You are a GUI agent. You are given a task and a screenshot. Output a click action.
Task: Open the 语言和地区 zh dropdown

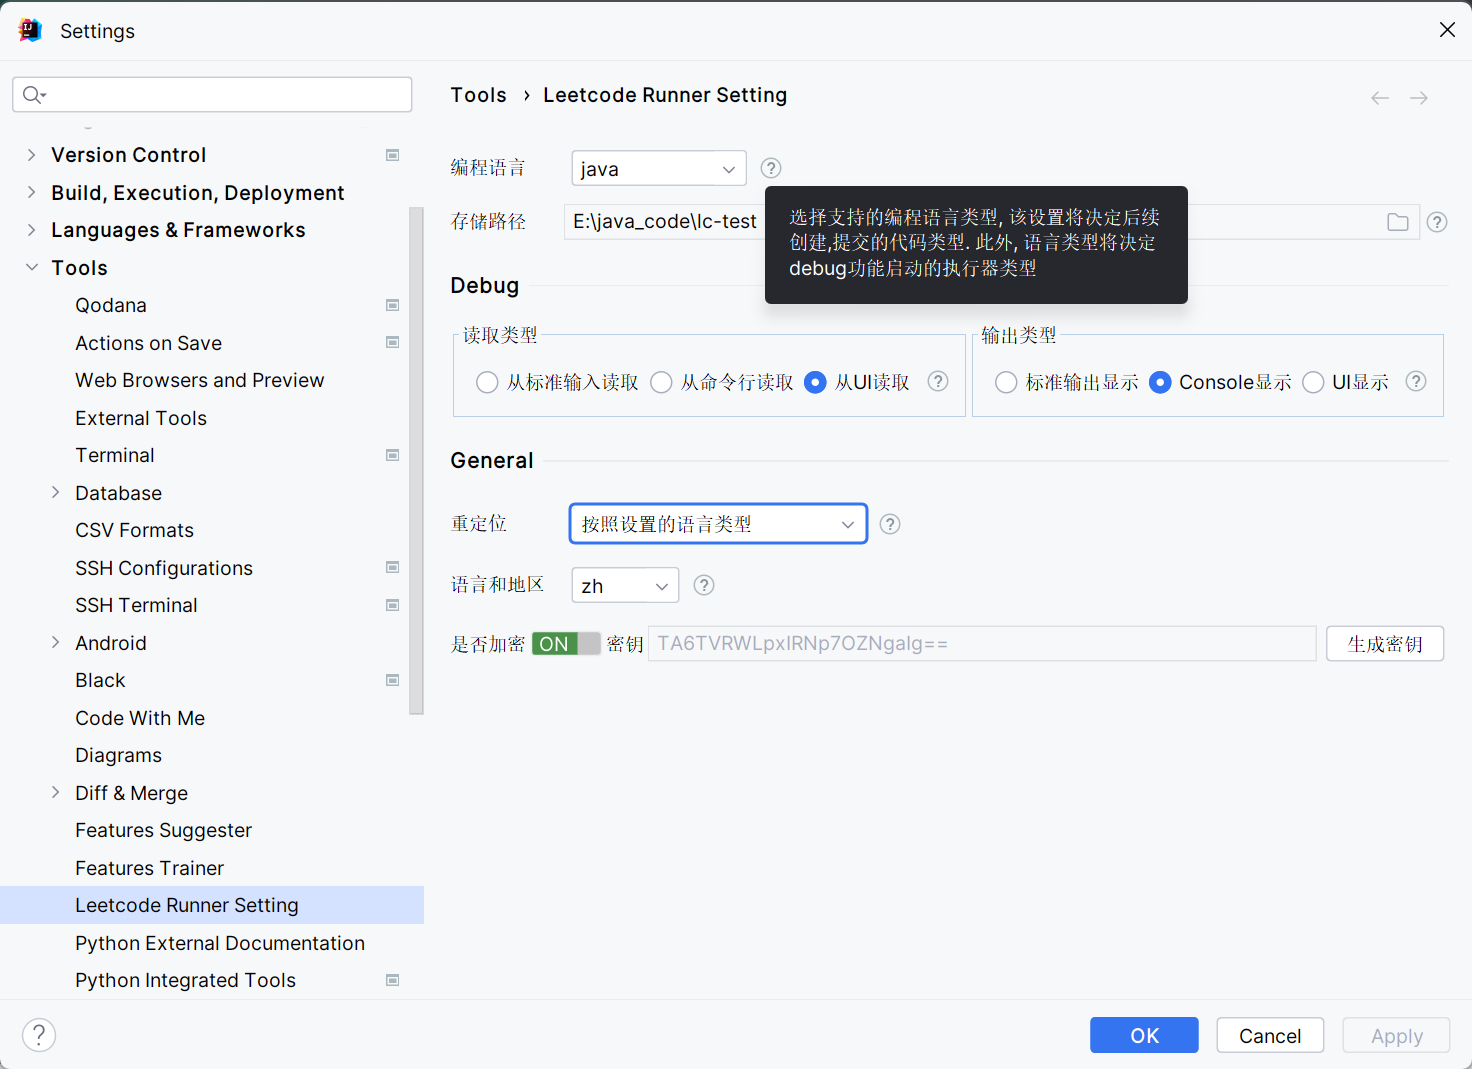click(625, 585)
